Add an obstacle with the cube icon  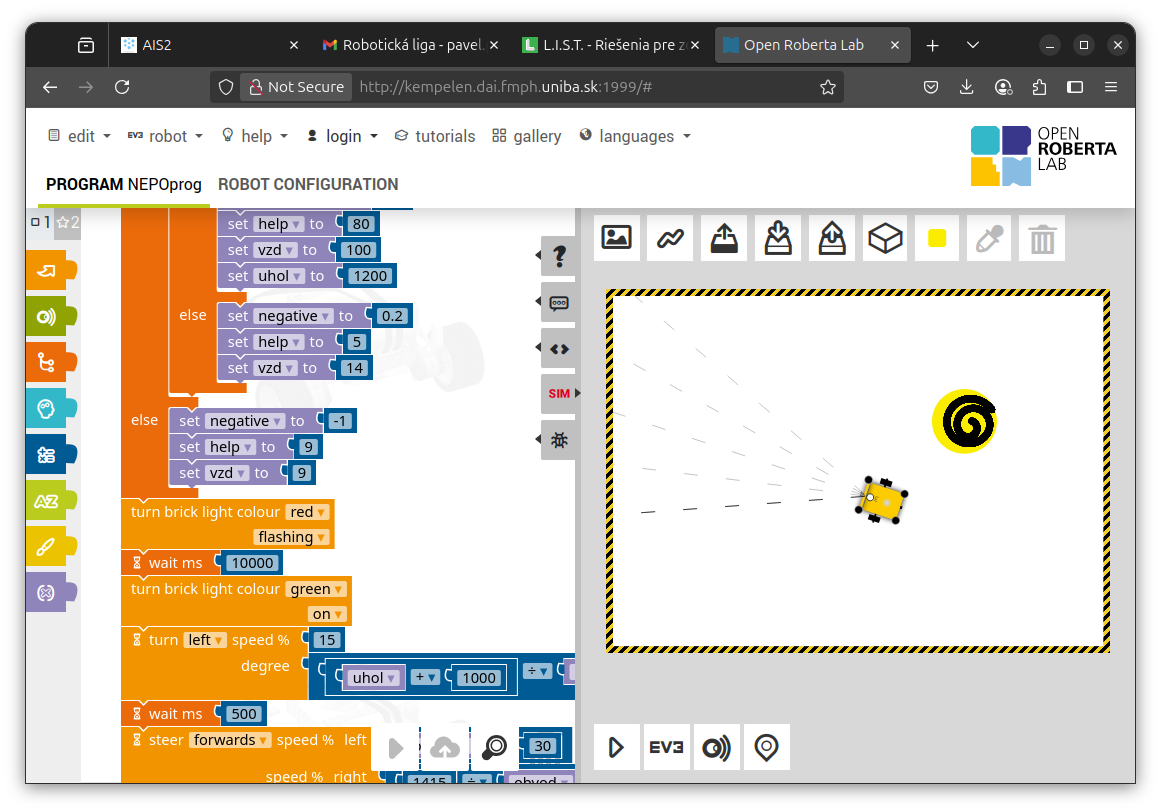pyautogui.click(x=885, y=238)
